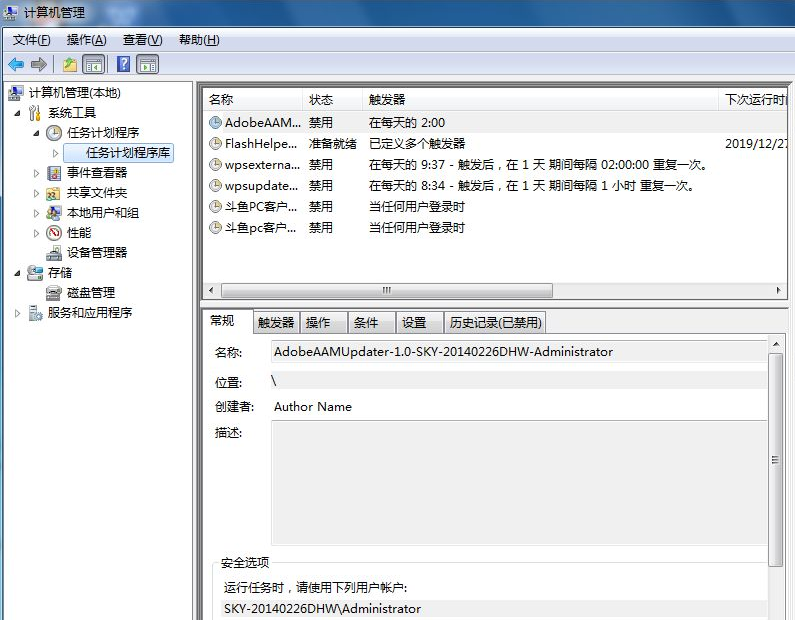Toggle the Show/Hide Console Tree icon
The width and height of the screenshot is (795, 620).
[93, 65]
